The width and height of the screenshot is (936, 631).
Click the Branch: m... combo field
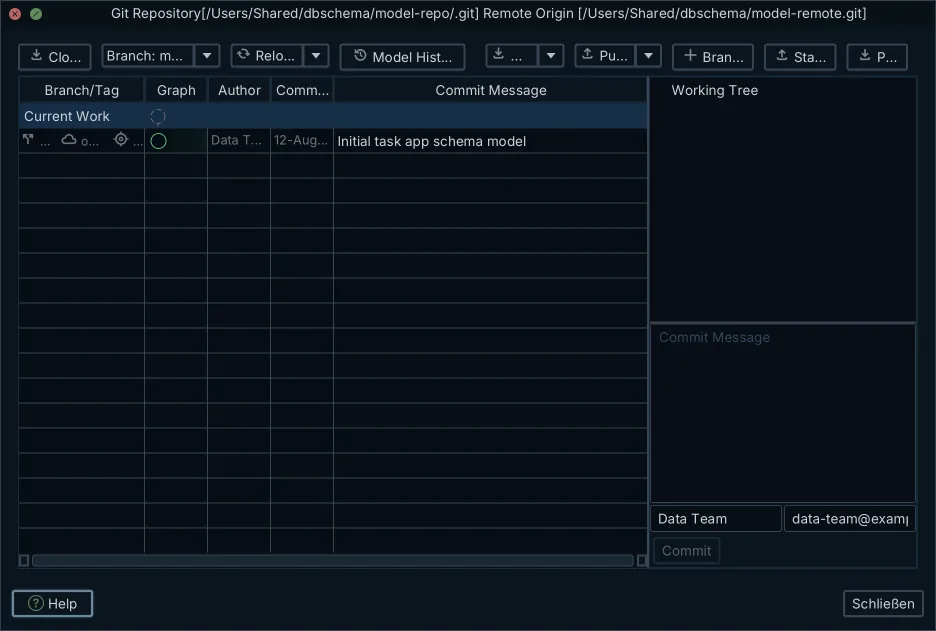point(147,56)
